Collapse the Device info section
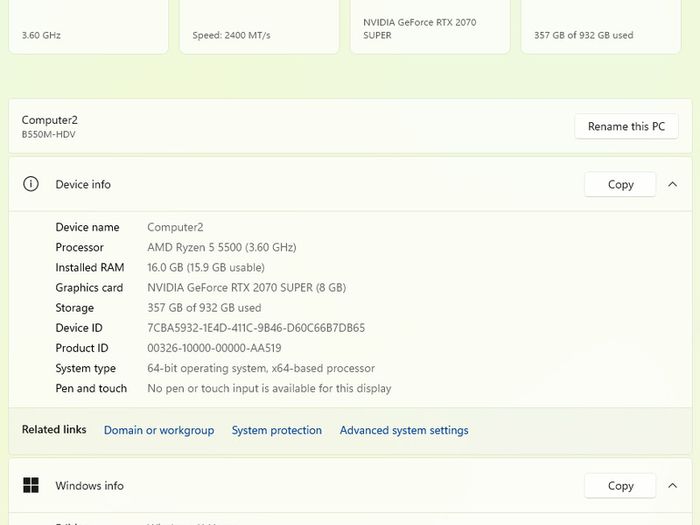The width and height of the screenshot is (700, 525). pyautogui.click(x=672, y=184)
